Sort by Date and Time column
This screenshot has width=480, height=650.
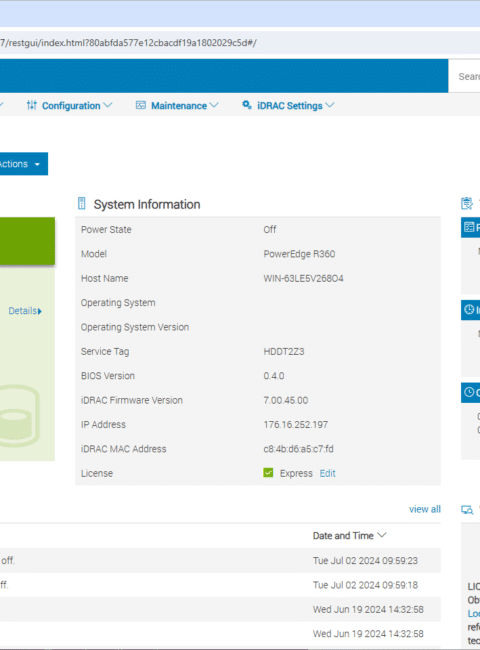point(349,536)
